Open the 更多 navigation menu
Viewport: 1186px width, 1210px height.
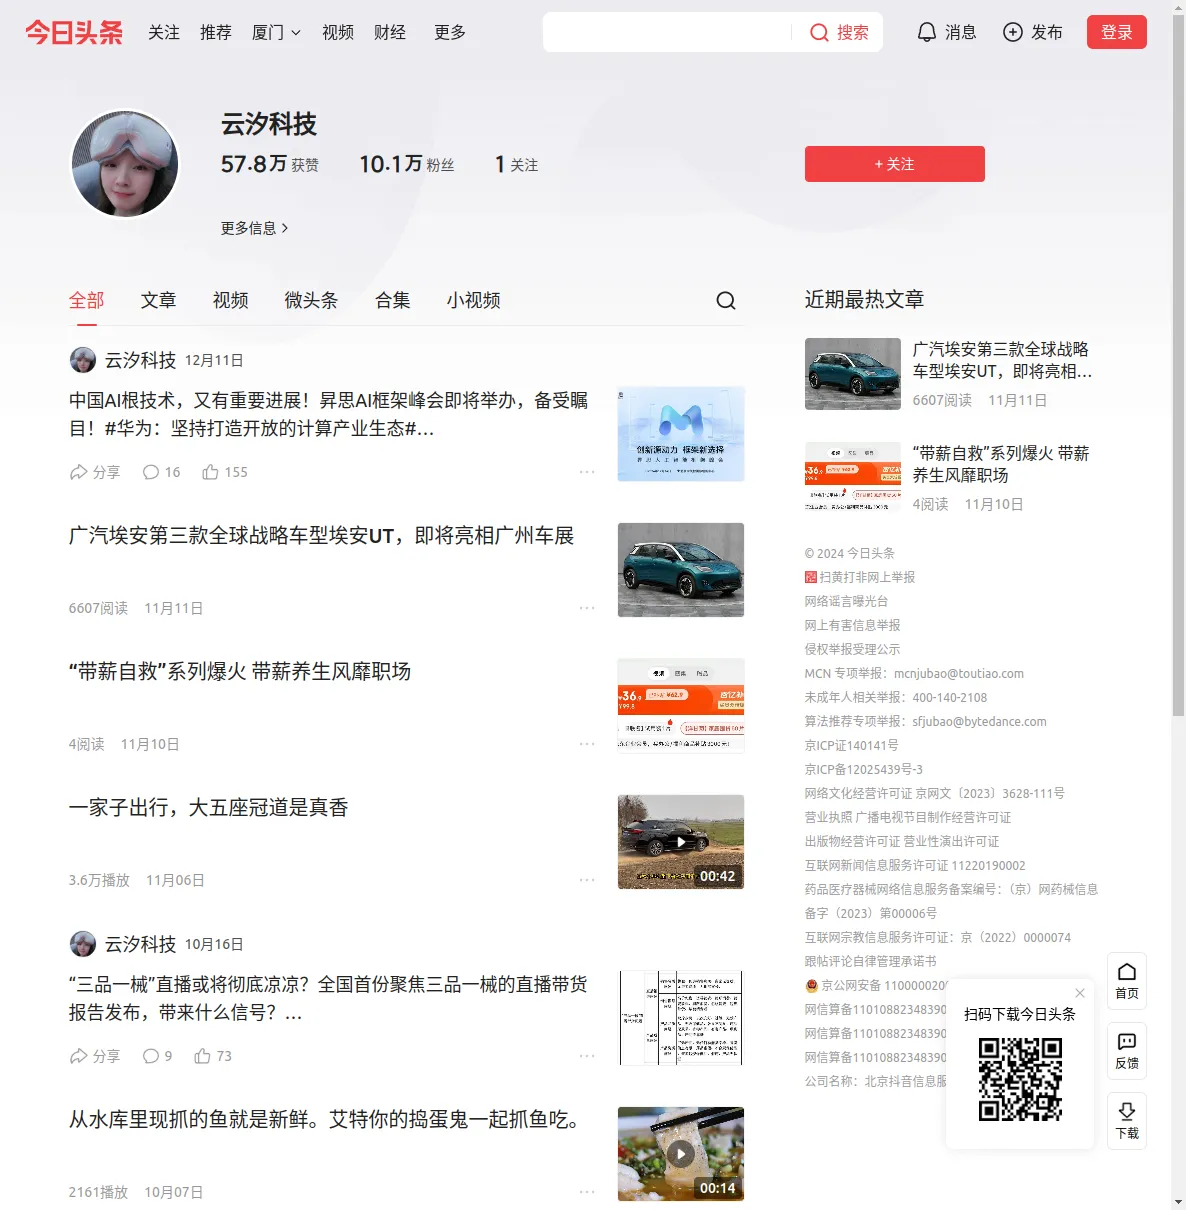pyautogui.click(x=450, y=32)
